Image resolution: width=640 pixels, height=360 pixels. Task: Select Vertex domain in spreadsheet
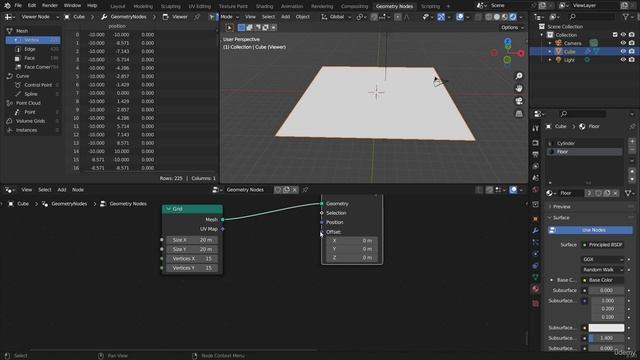(33, 40)
